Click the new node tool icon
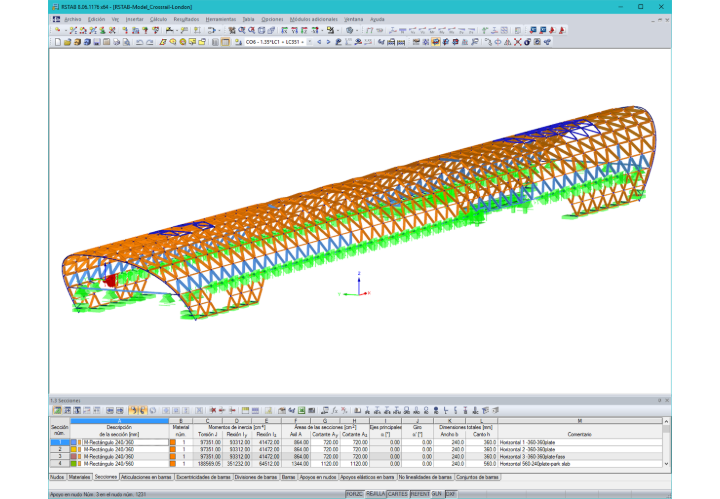The height and width of the screenshot is (499, 720). pyautogui.click(x=58, y=30)
